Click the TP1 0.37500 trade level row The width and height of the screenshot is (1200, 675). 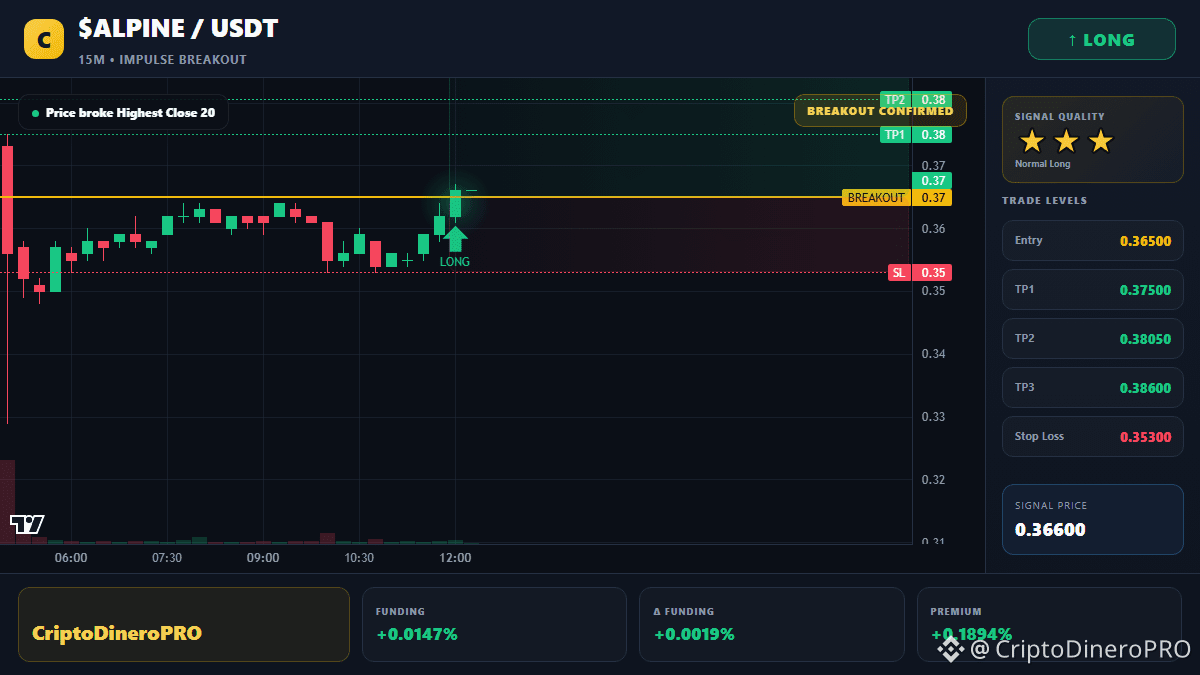1092,289
